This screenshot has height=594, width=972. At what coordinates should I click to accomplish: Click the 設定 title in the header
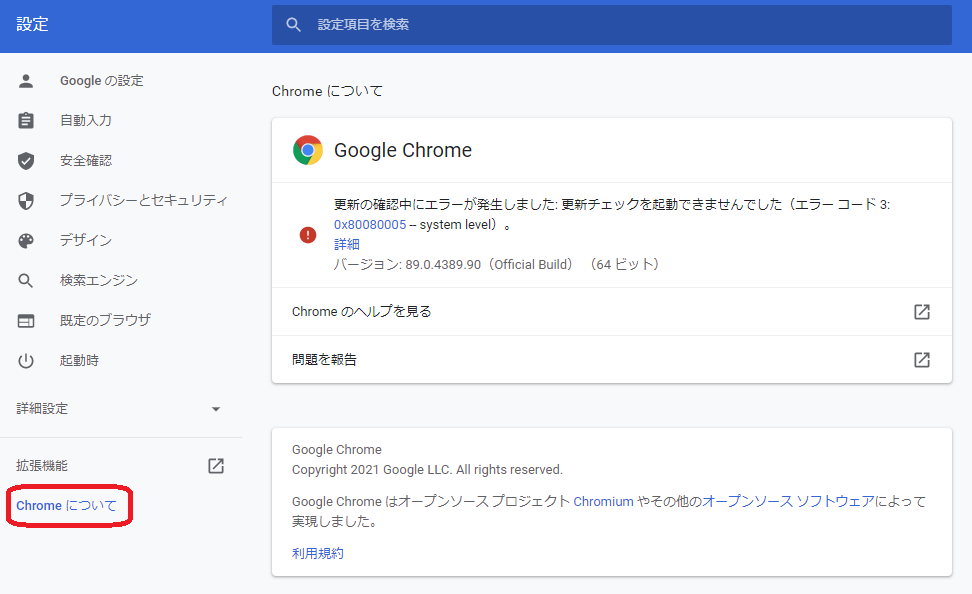(x=32, y=24)
